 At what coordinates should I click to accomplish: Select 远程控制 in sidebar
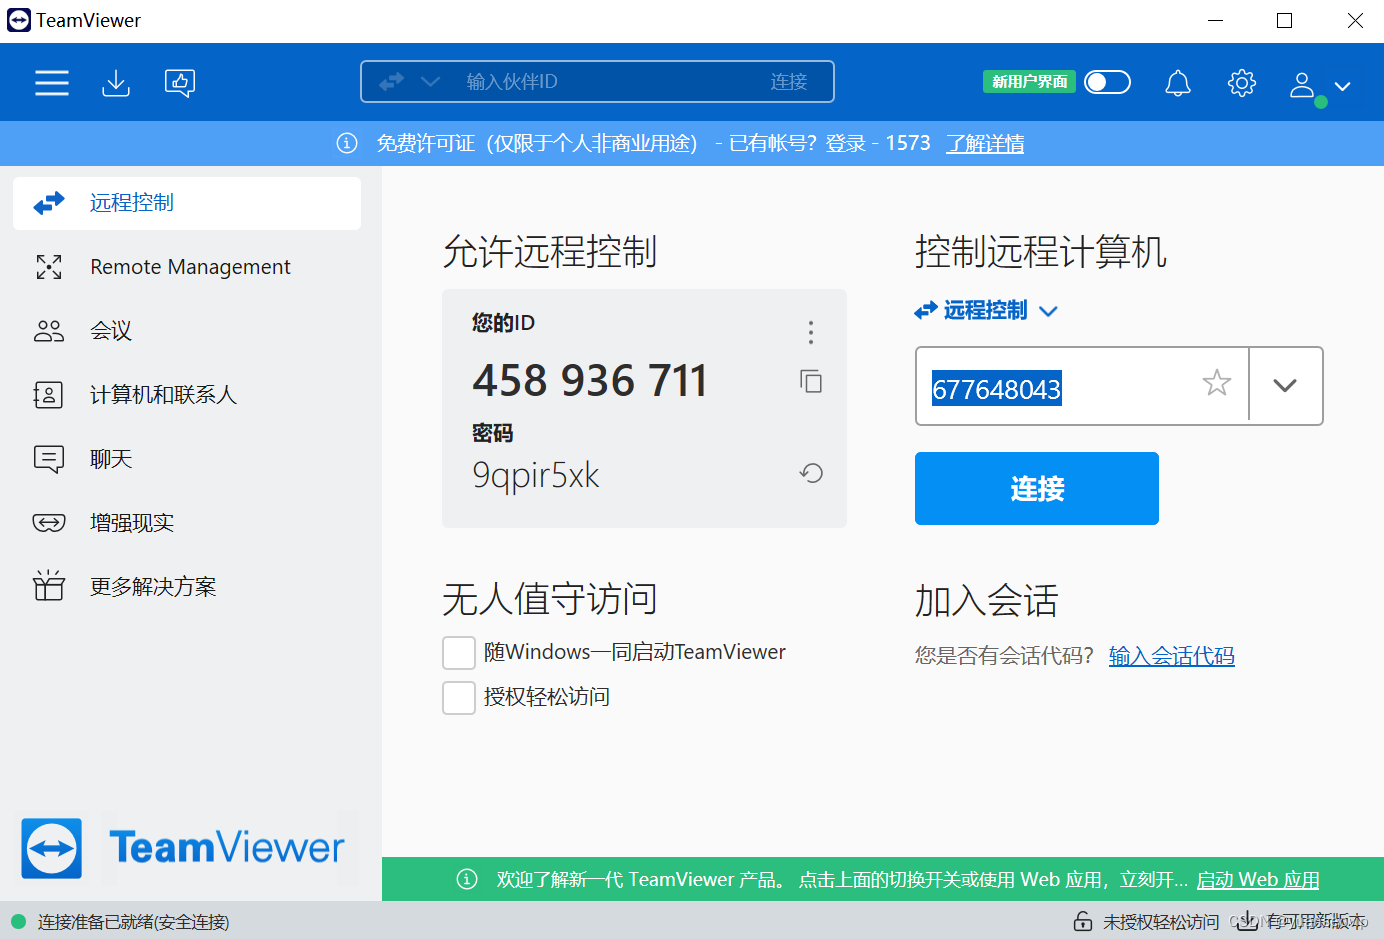click(x=187, y=203)
